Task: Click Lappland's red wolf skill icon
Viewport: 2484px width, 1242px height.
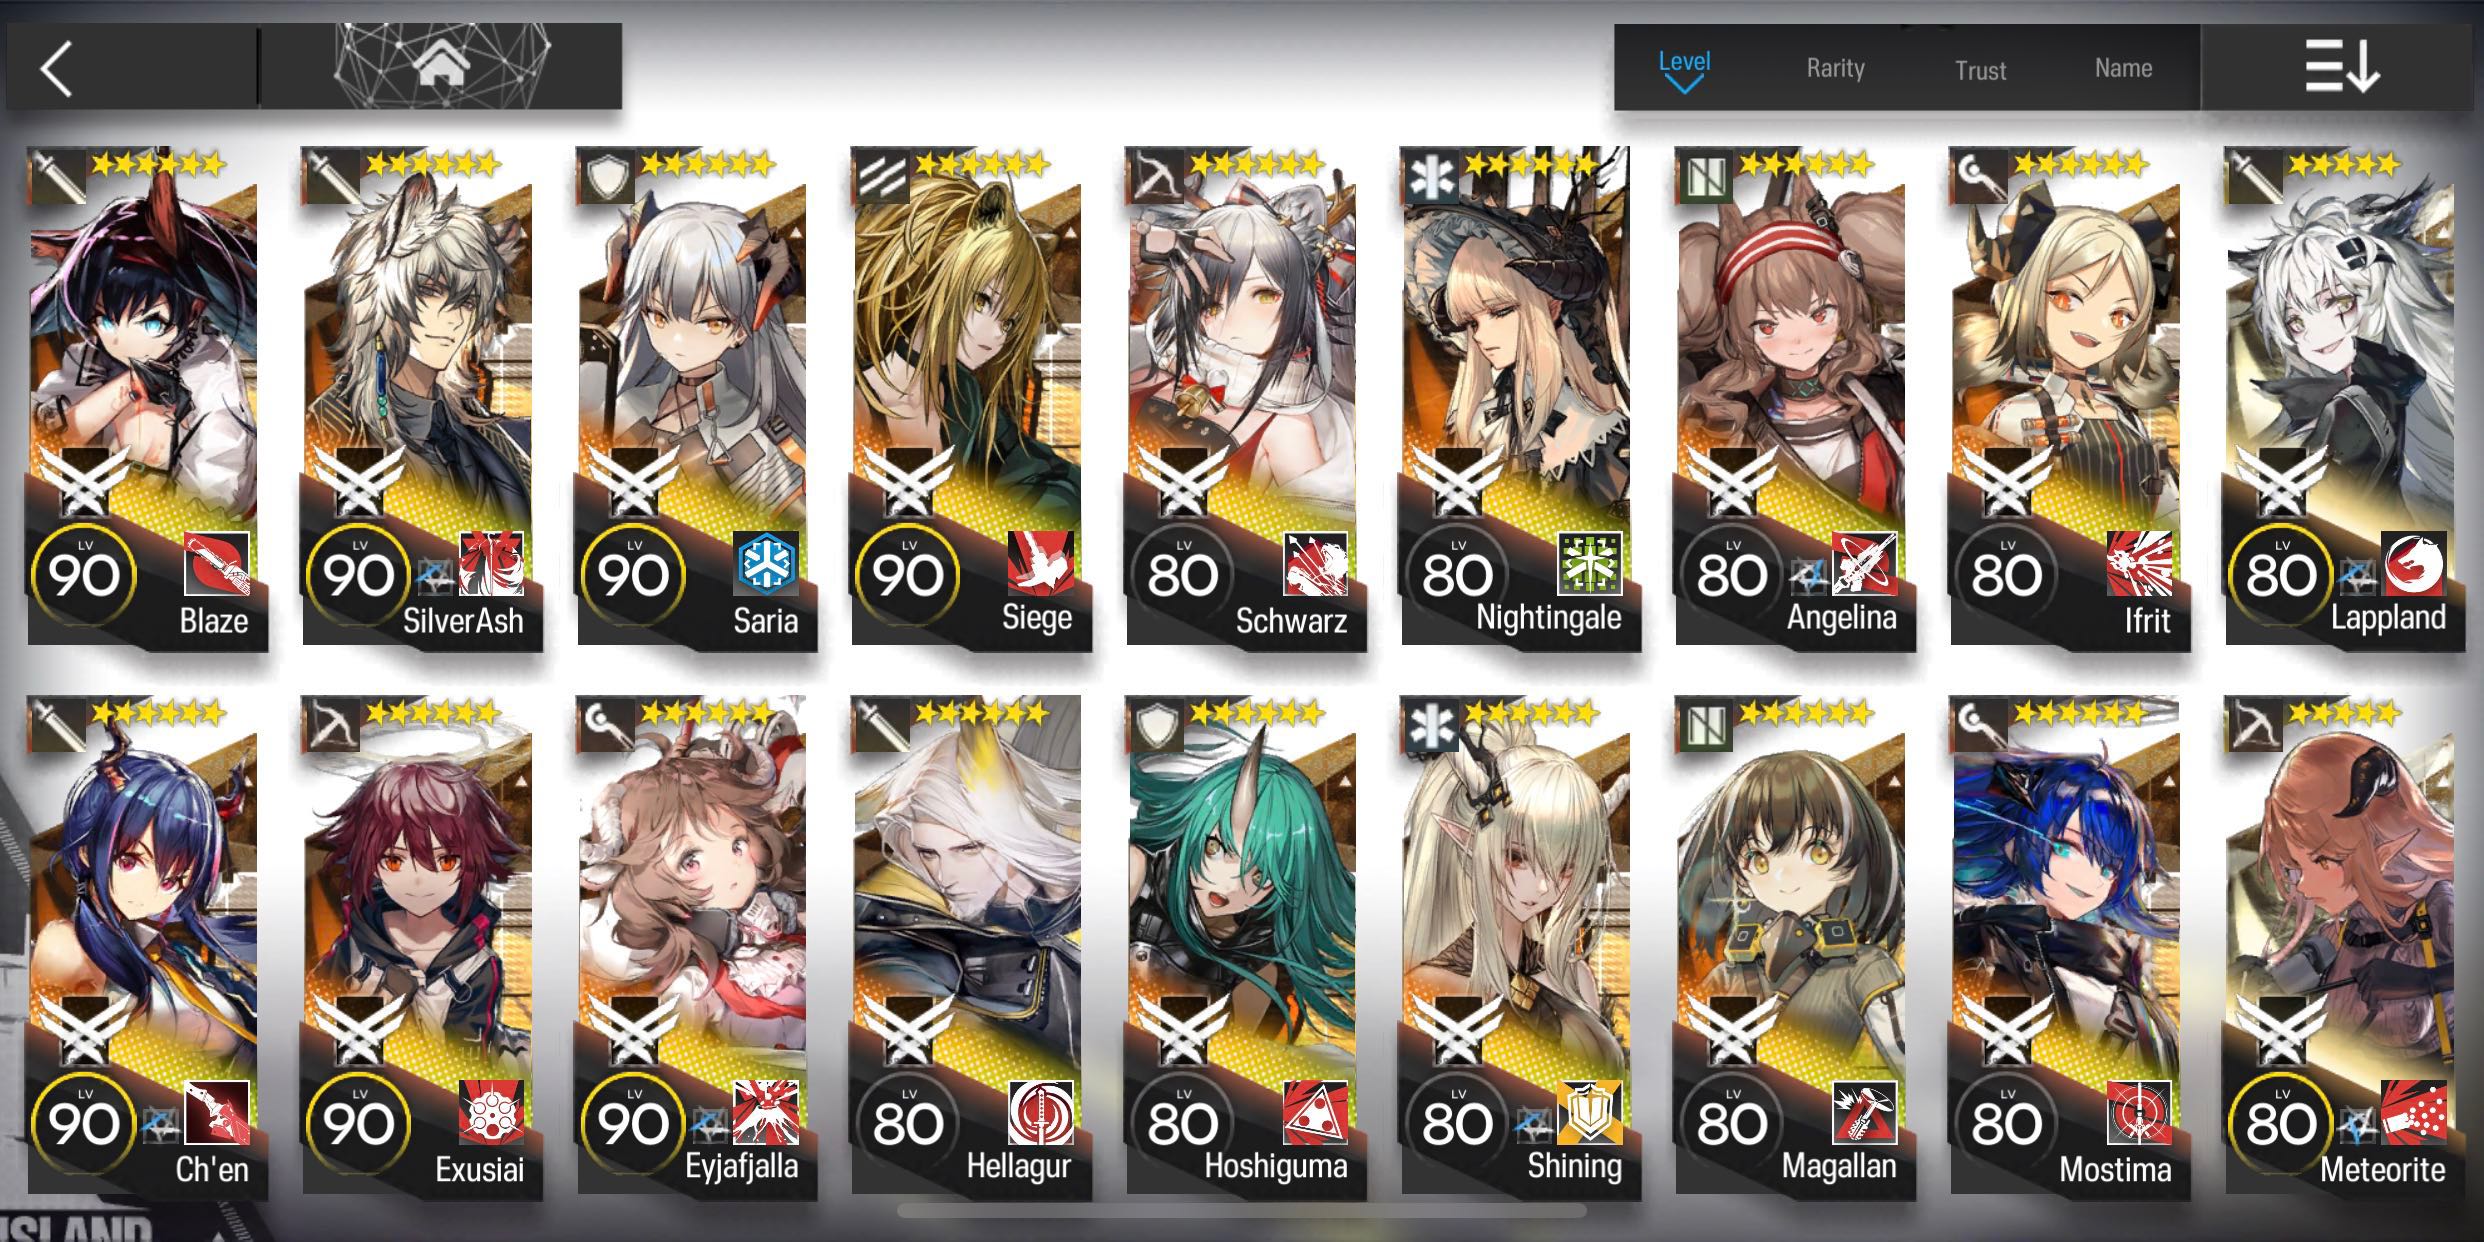Action: (x=2414, y=564)
